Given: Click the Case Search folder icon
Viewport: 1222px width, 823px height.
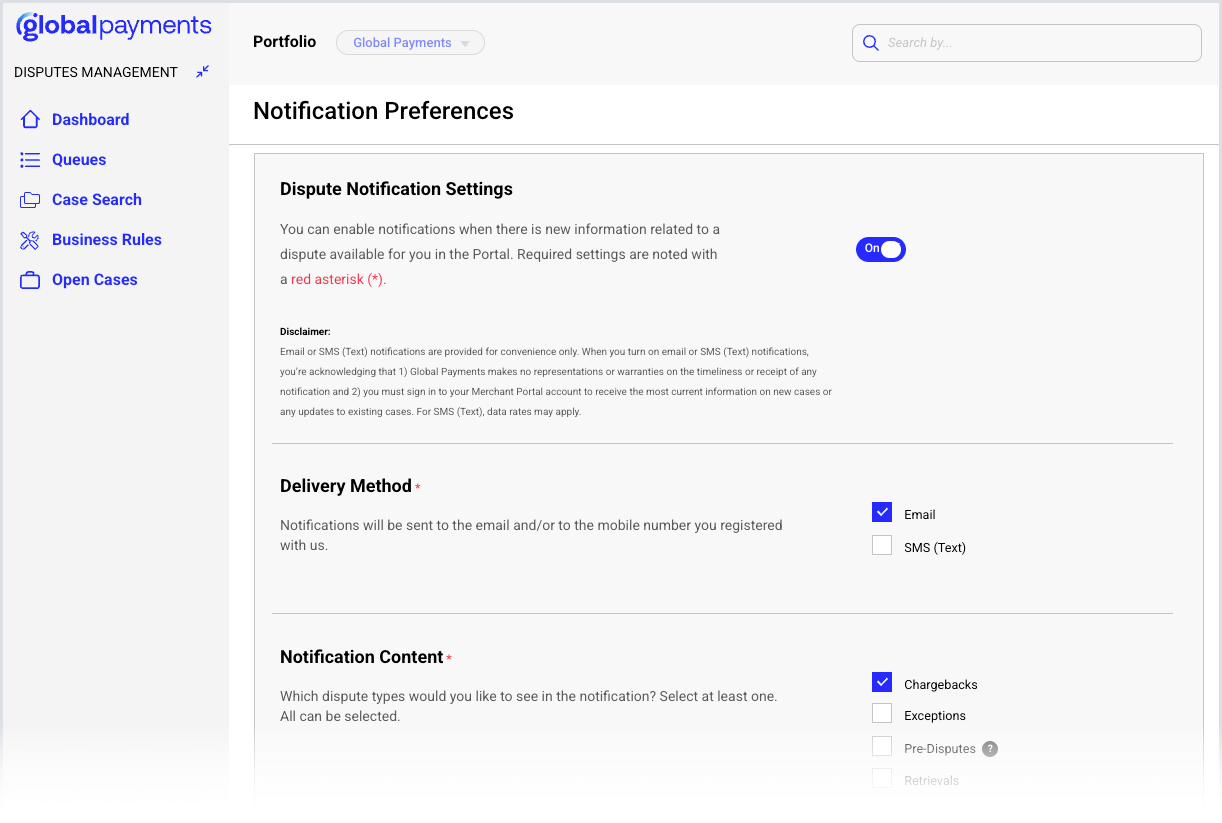Looking at the screenshot, I should pos(30,200).
